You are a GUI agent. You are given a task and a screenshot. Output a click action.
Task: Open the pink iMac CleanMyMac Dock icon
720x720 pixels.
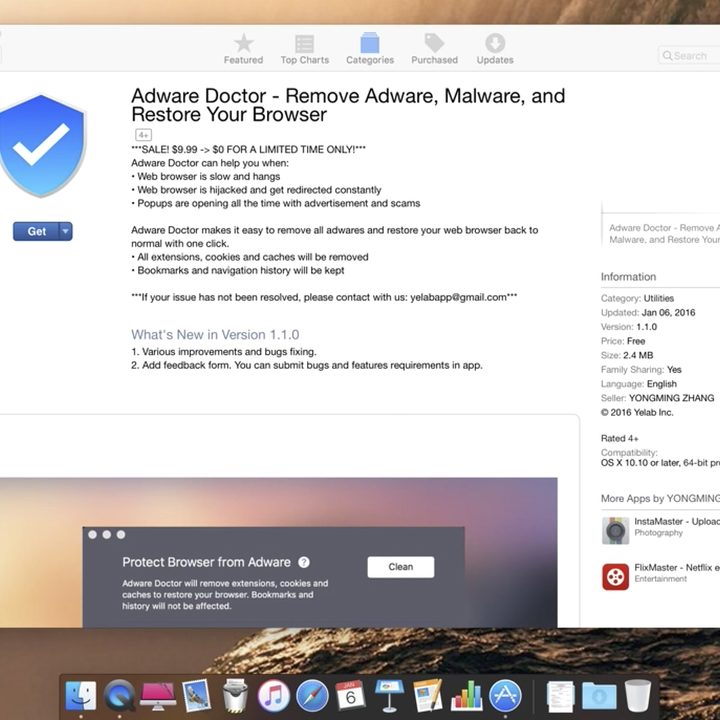(158, 696)
